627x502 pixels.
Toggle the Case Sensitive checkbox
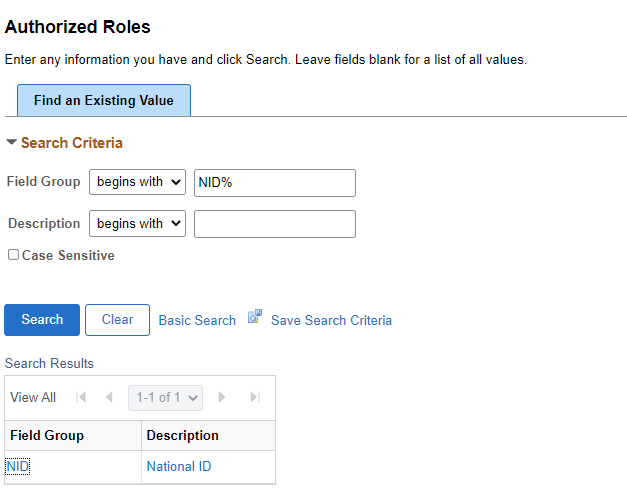click(13, 255)
